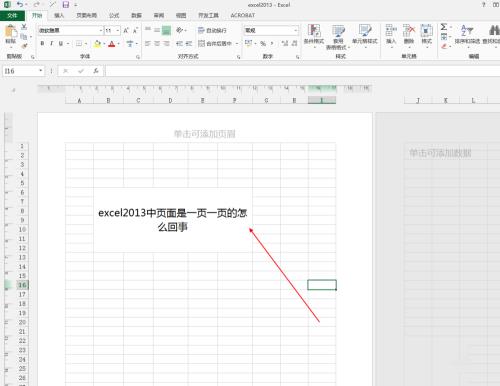Click the Save icon in quick access toolbar

point(66,5)
